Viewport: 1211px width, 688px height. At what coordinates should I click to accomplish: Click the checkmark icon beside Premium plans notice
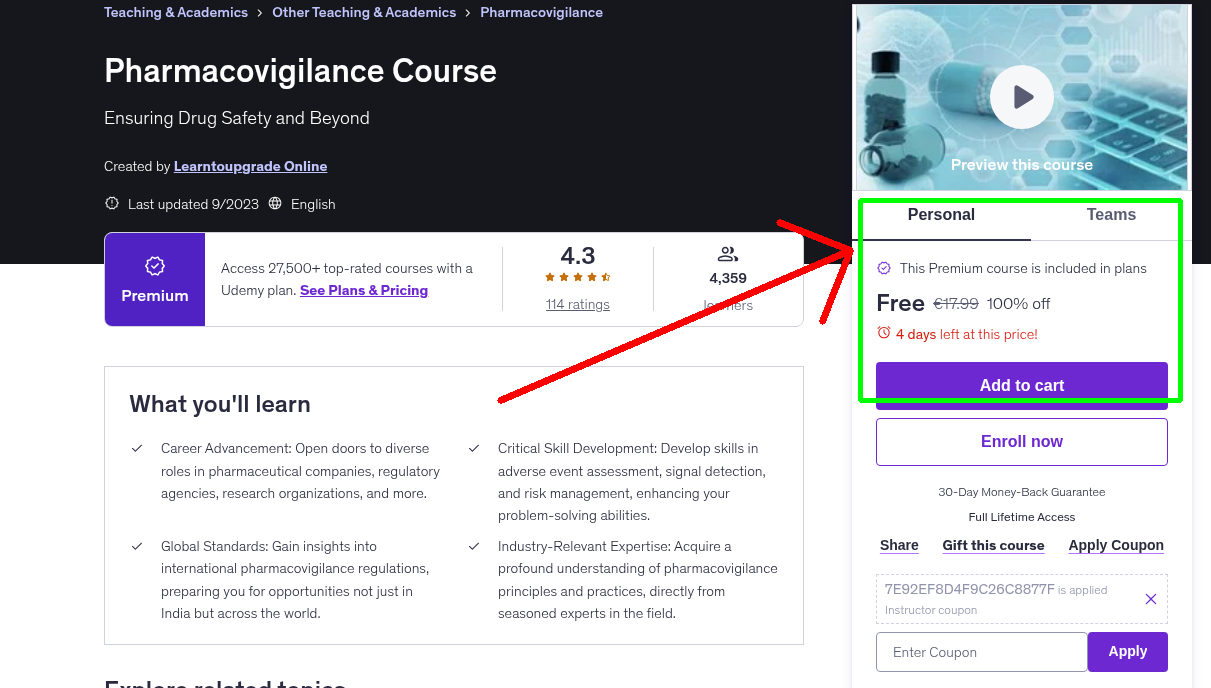point(884,268)
